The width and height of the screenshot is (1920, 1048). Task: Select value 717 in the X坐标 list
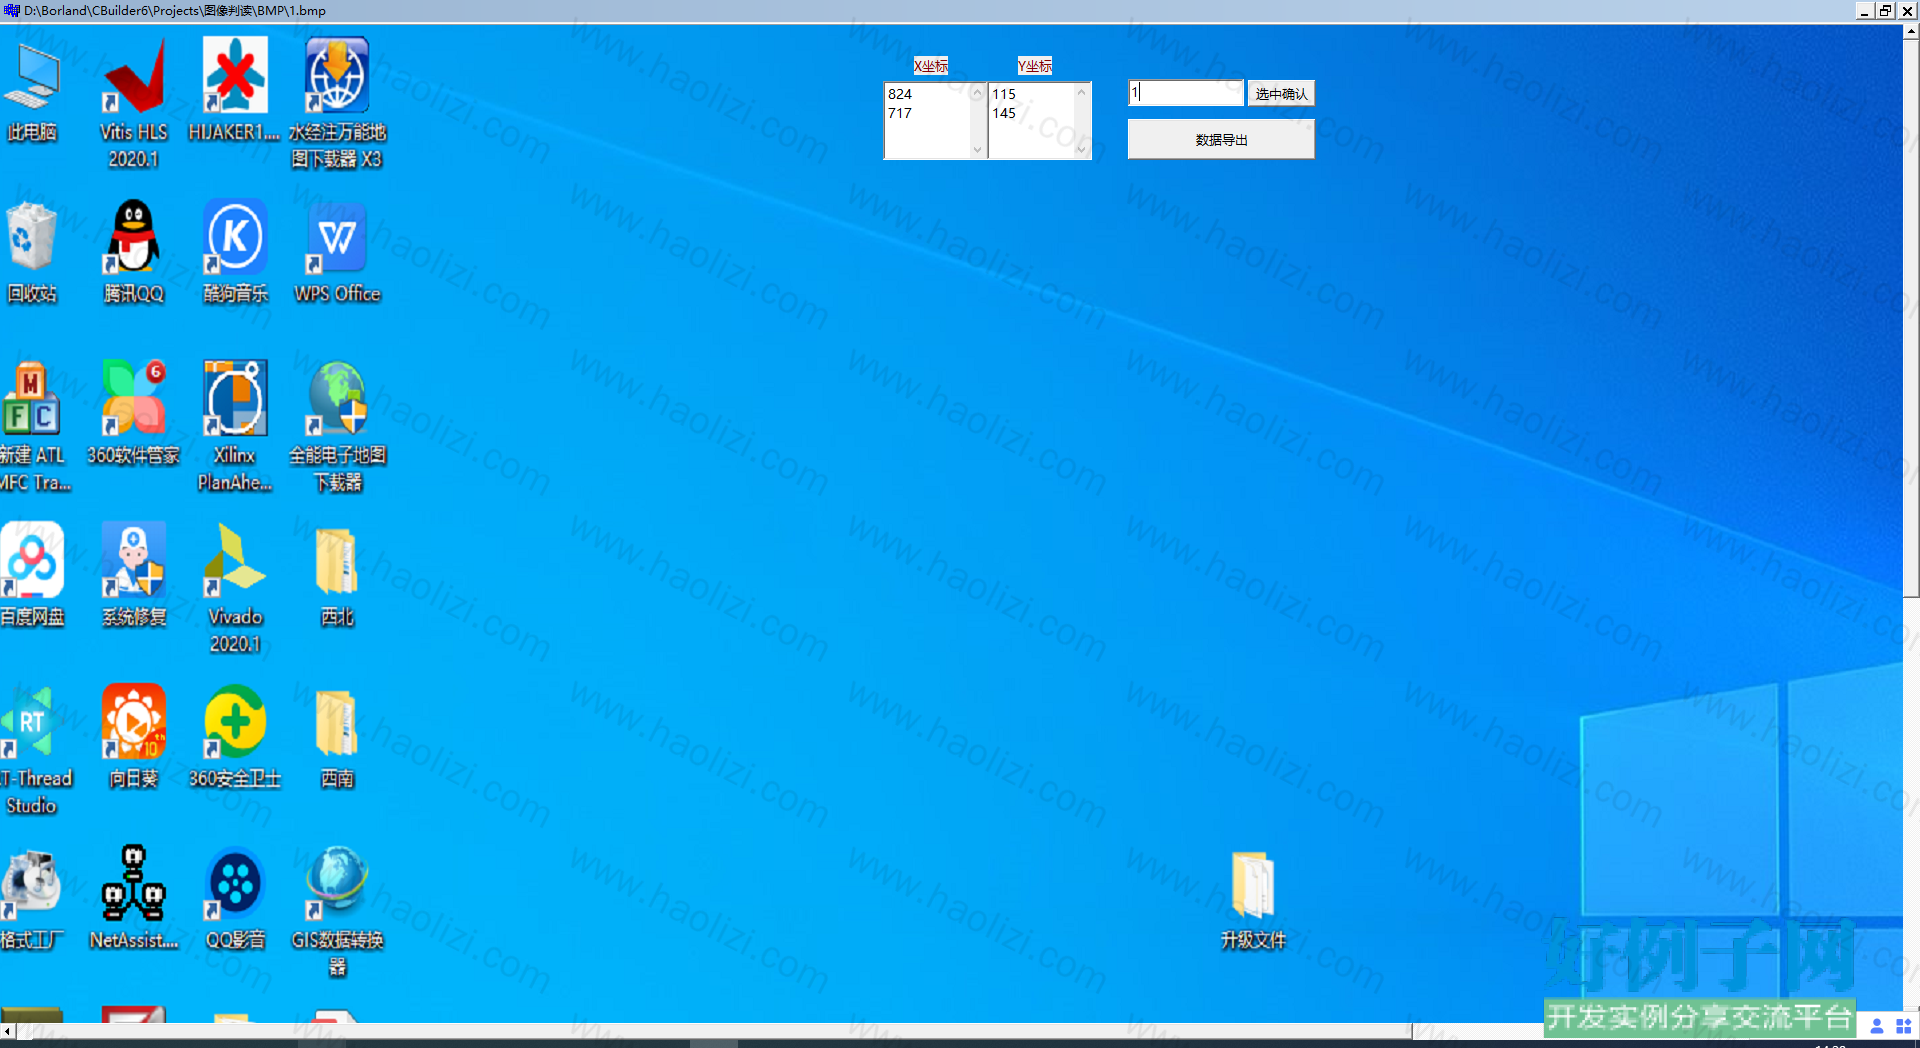900,113
